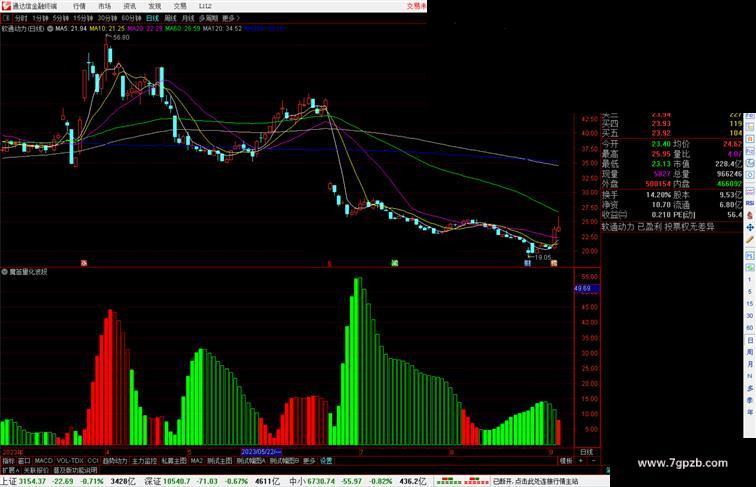Select the 月线 monthly period tab

click(188, 18)
